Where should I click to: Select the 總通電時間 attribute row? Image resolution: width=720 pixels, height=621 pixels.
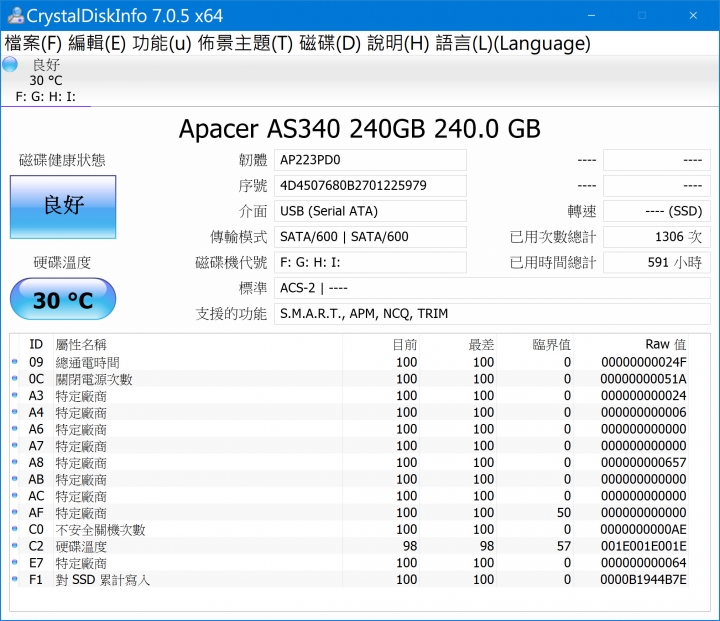coord(349,362)
